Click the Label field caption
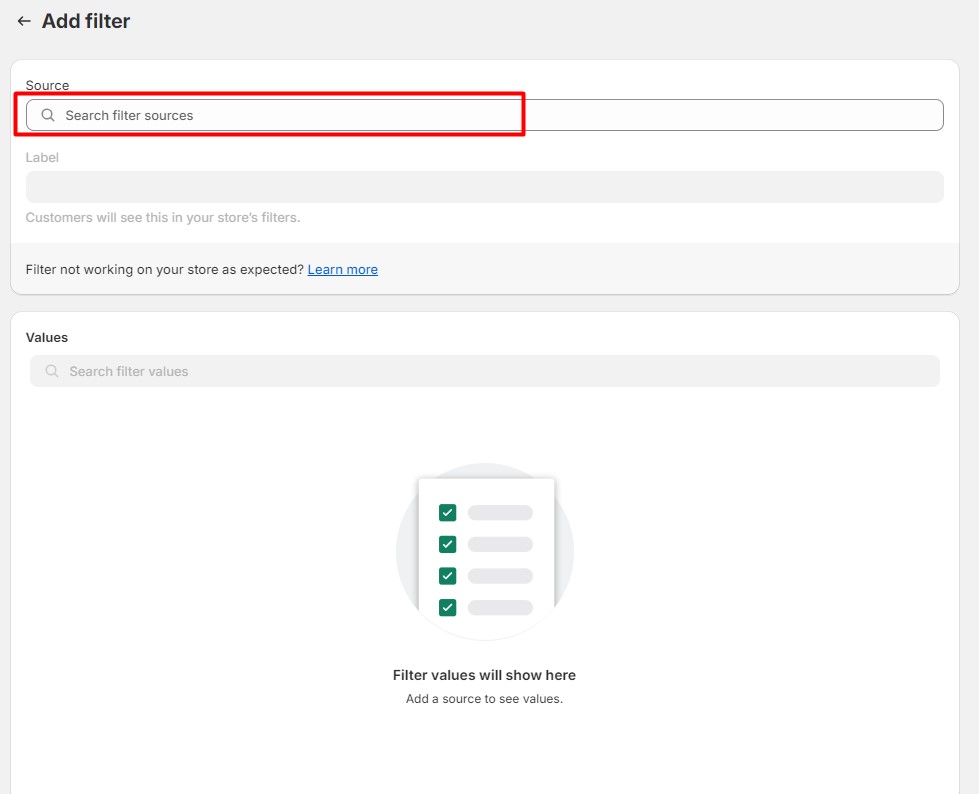The width and height of the screenshot is (979, 794). pos(42,157)
